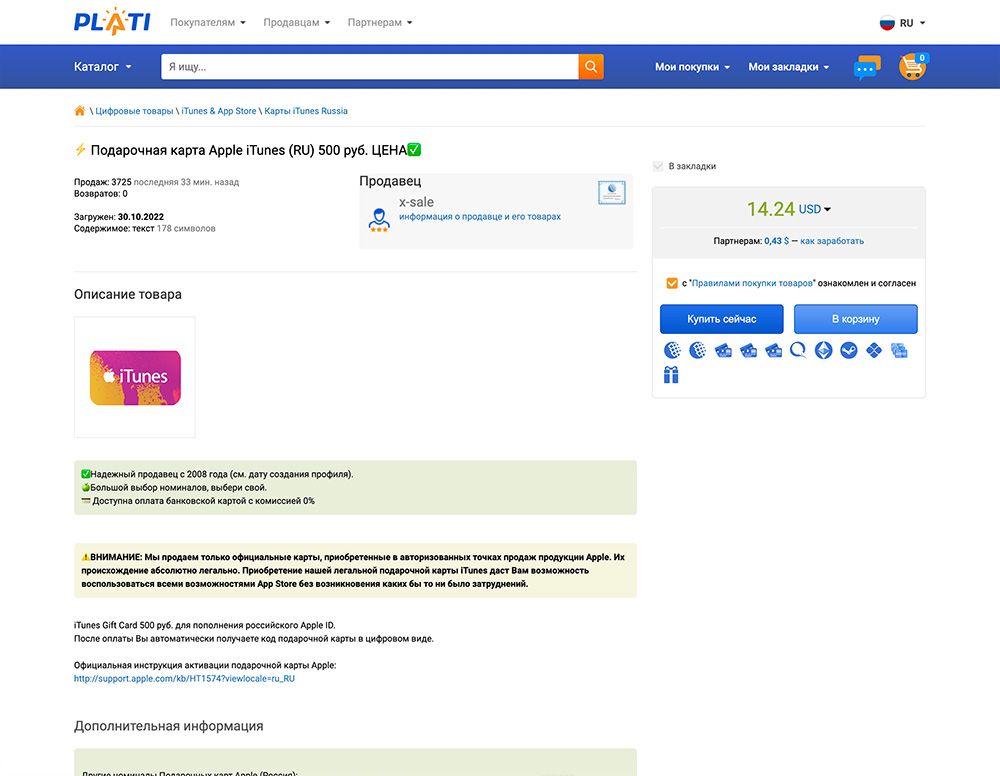Click the "Возвратов: 0" text
Viewport: 1000px width, 776px height.
click(x=101, y=194)
